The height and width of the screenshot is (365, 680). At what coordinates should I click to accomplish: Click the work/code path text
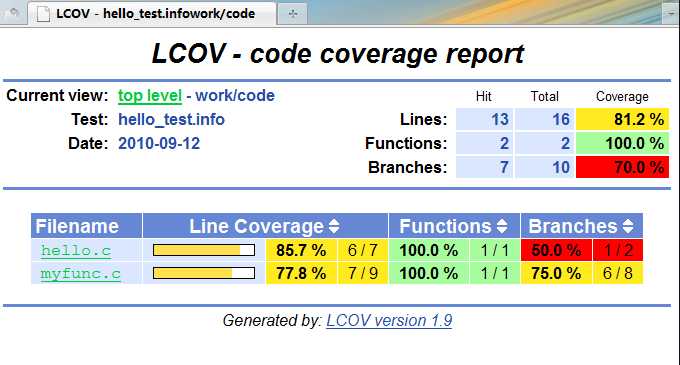coord(235,96)
